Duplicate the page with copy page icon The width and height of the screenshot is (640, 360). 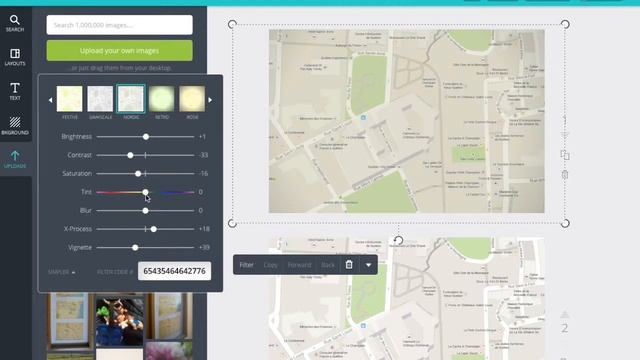click(x=565, y=155)
